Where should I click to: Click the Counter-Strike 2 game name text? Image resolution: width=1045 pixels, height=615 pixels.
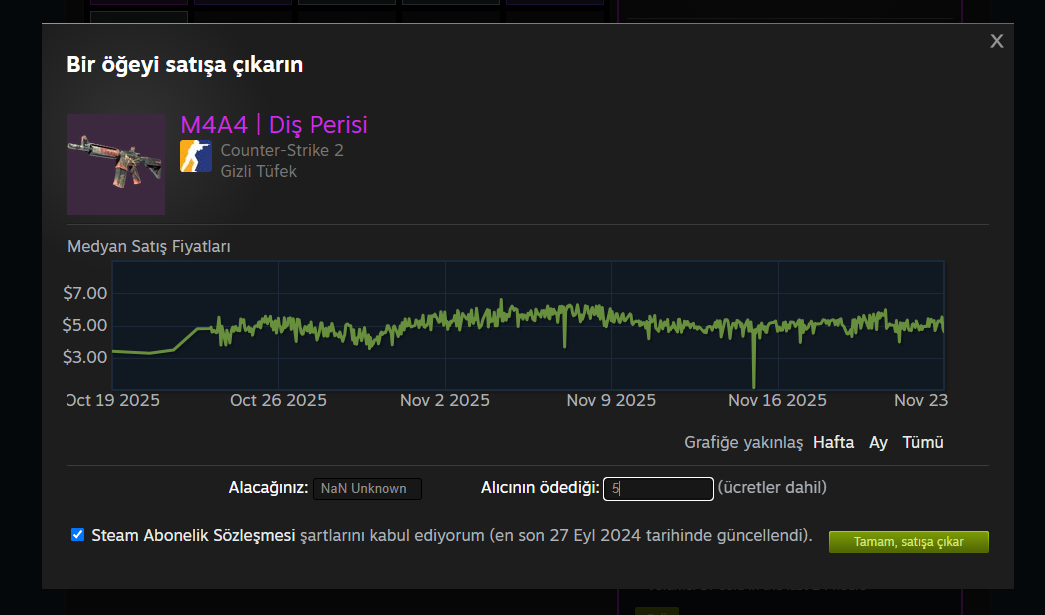[x=282, y=151]
